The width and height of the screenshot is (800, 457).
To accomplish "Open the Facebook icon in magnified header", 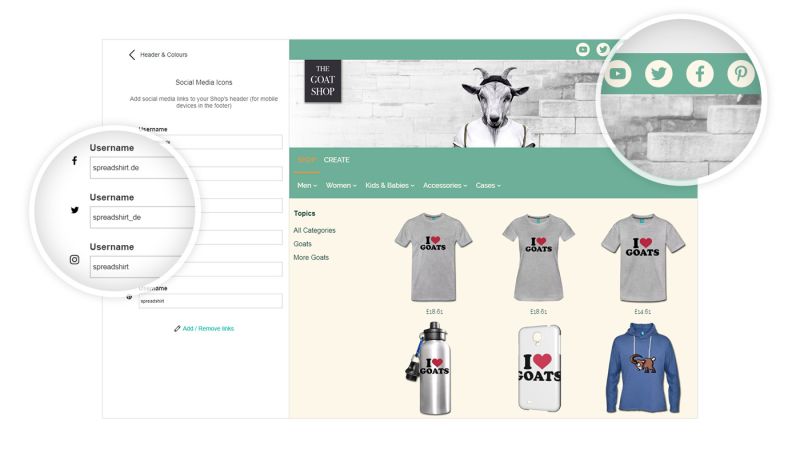I will pos(699,74).
